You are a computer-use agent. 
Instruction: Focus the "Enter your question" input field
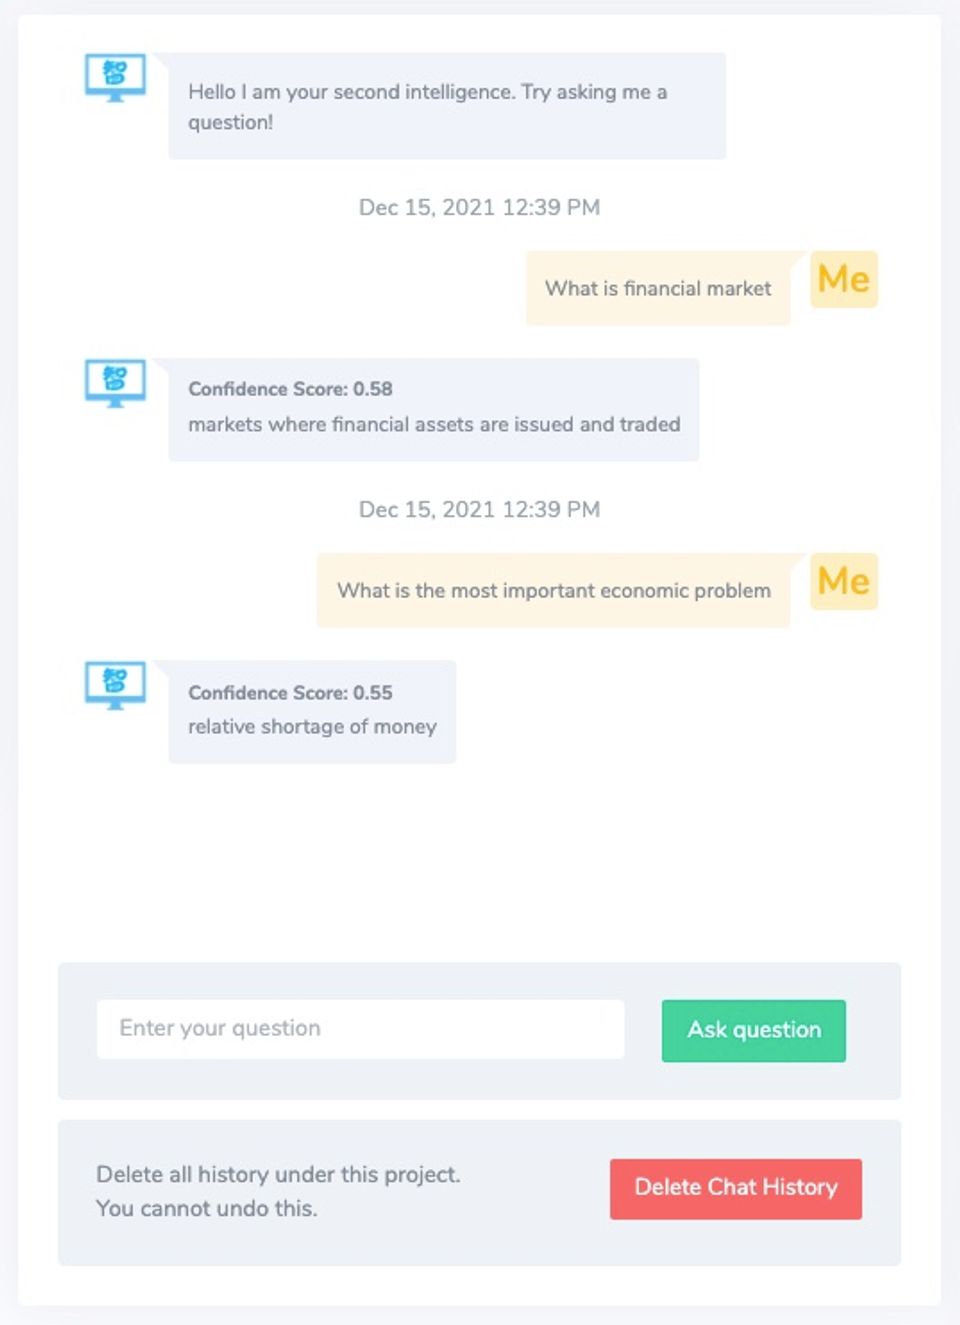(x=360, y=1029)
